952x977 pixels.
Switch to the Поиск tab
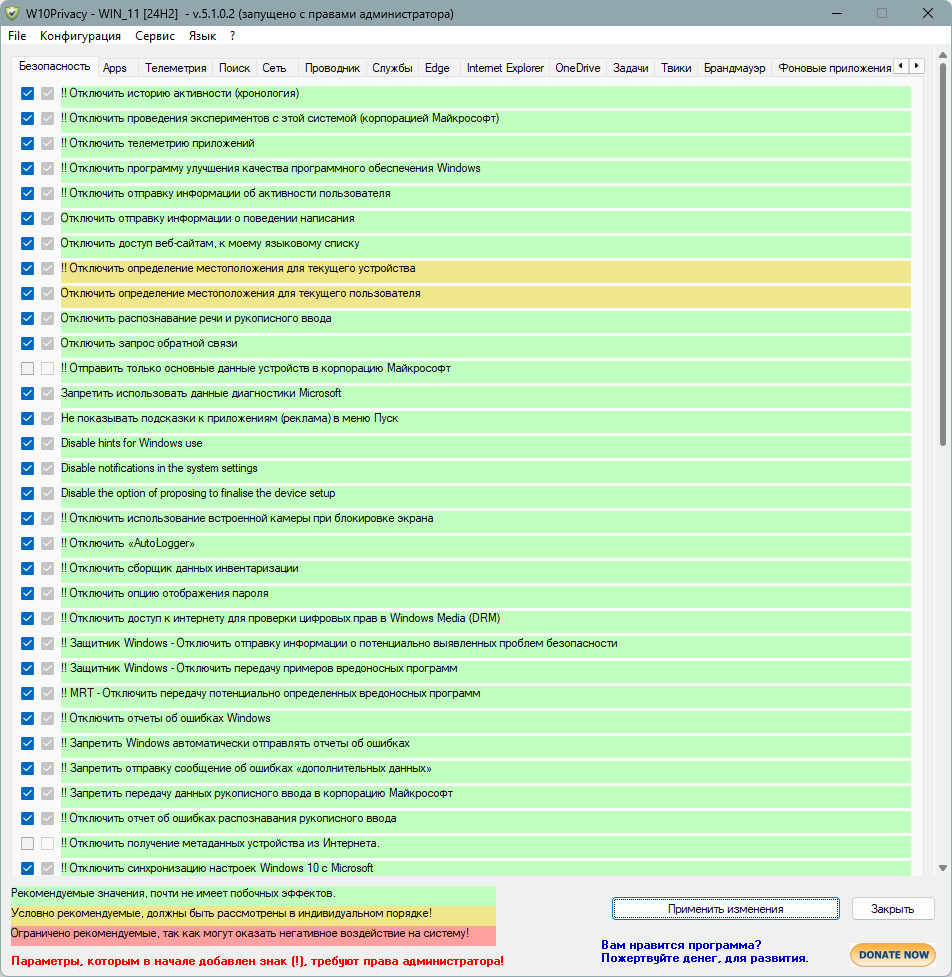click(x=234, y=68)
